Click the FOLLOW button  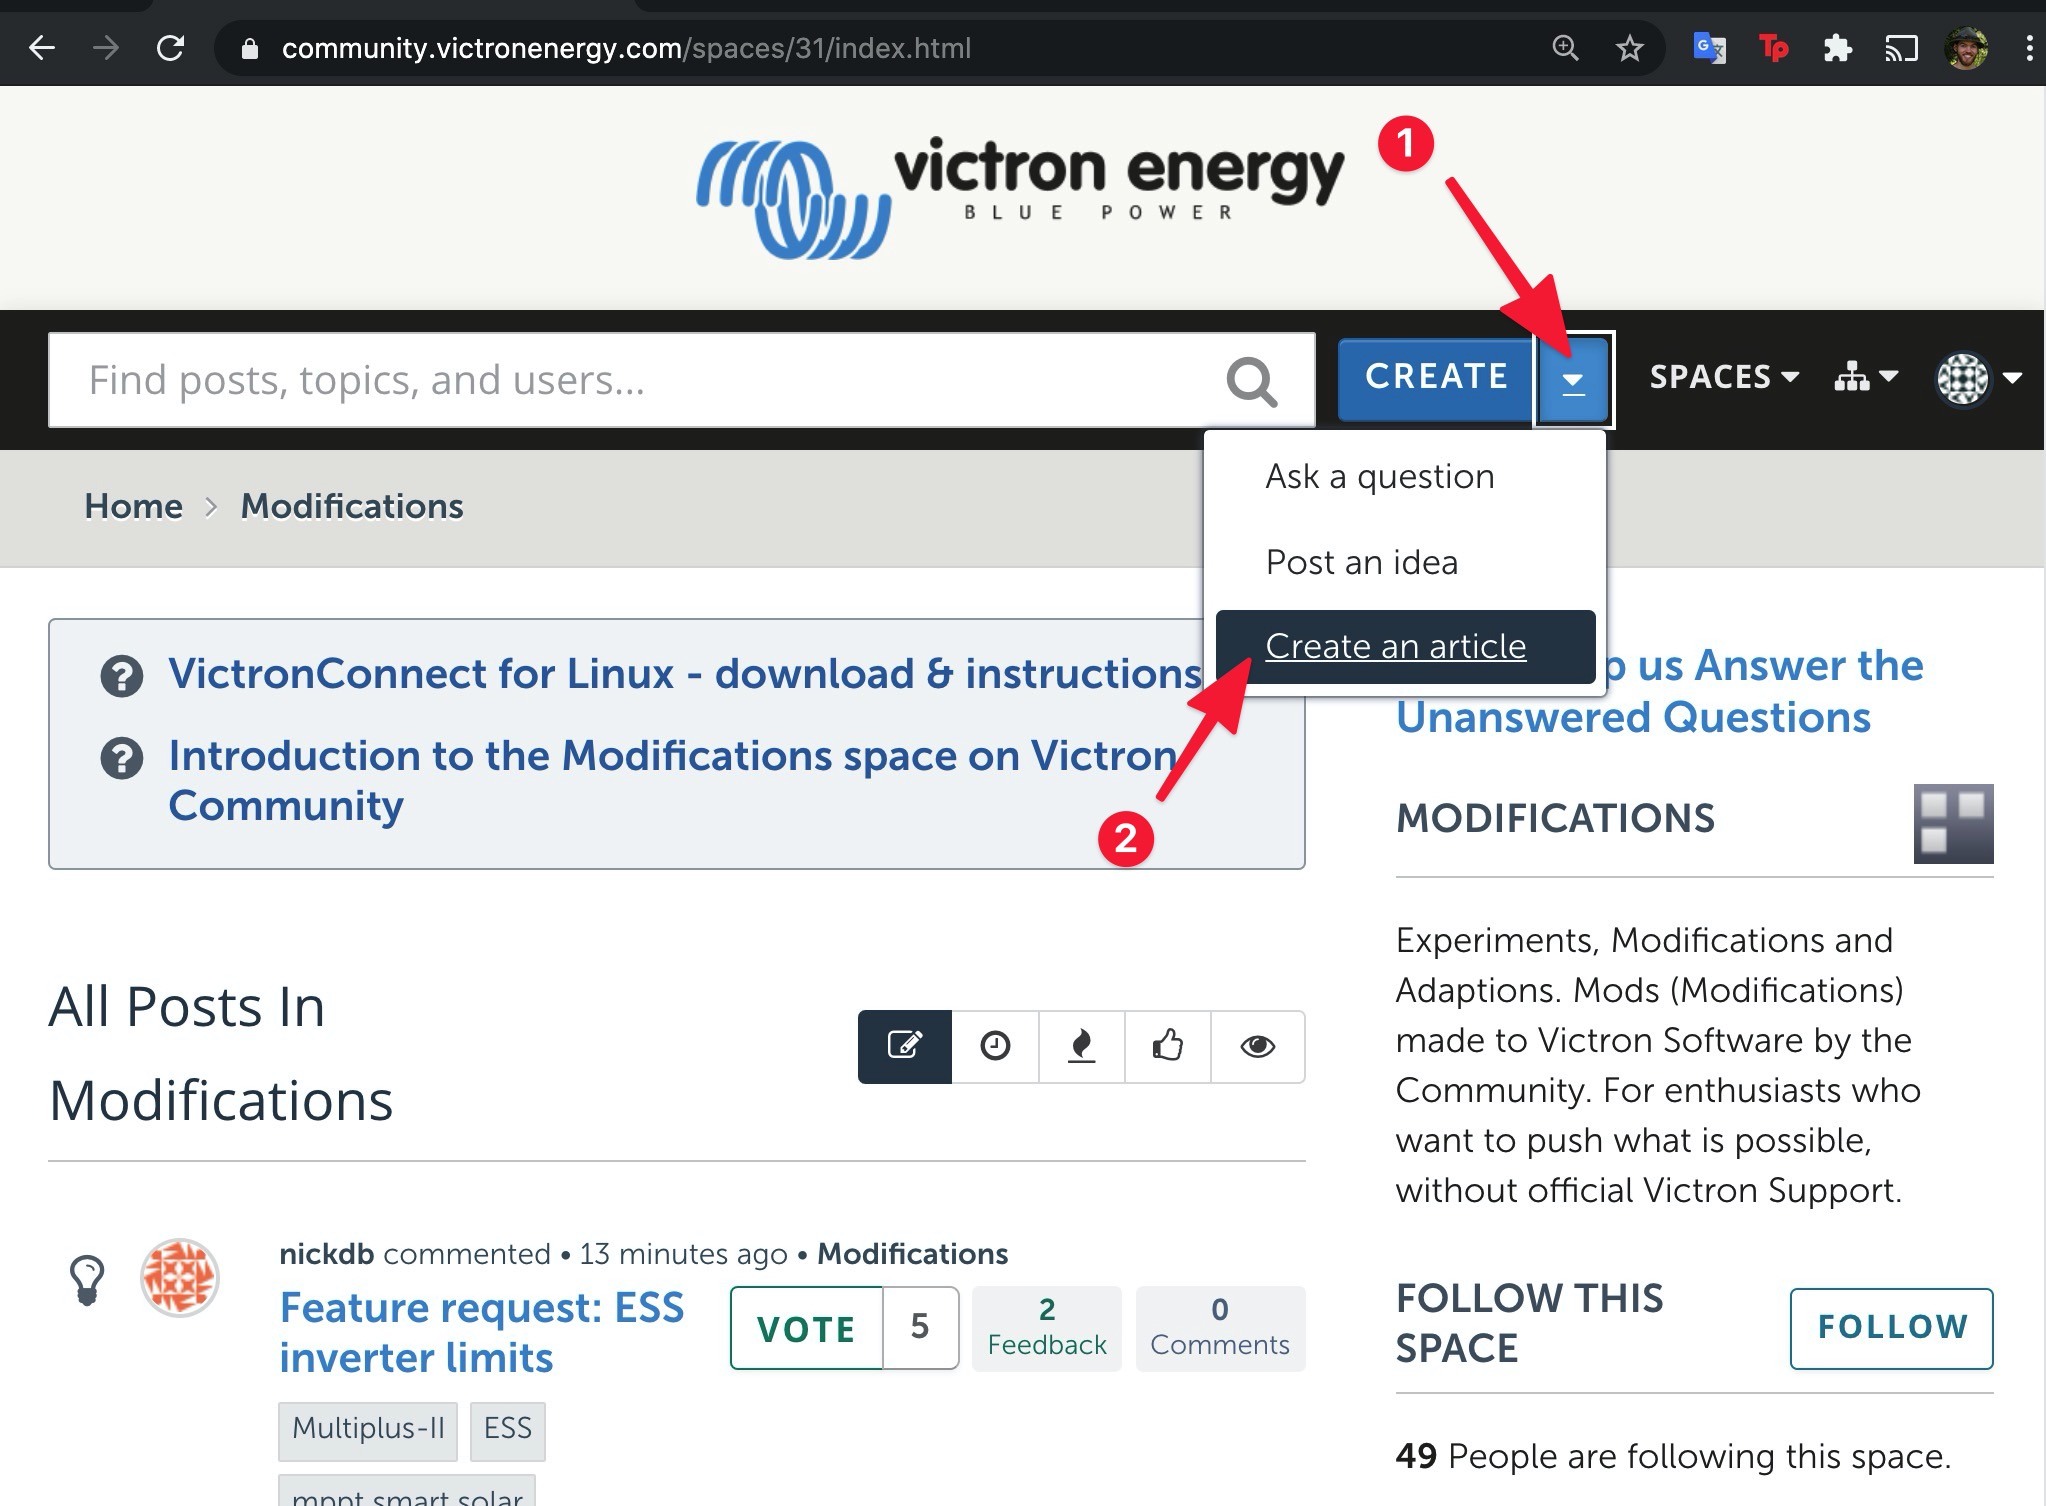[x=1892, y=1328]
